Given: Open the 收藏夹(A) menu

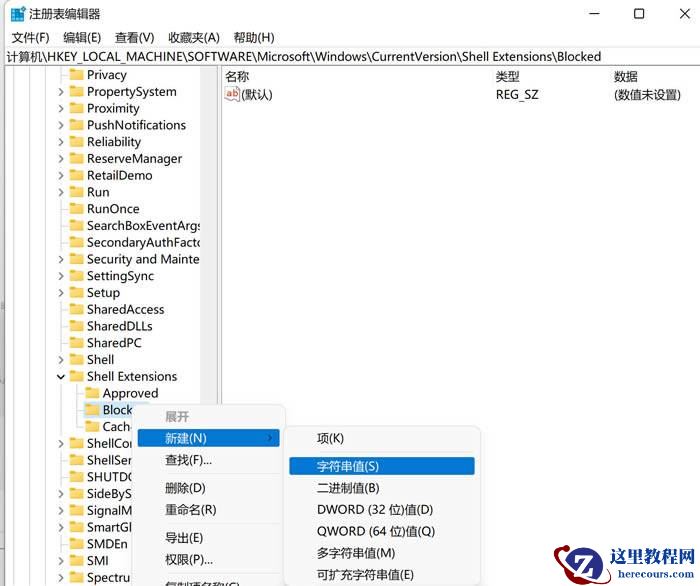Looking at the screenshot, I should pyautogui.click(x=194, y=37).
